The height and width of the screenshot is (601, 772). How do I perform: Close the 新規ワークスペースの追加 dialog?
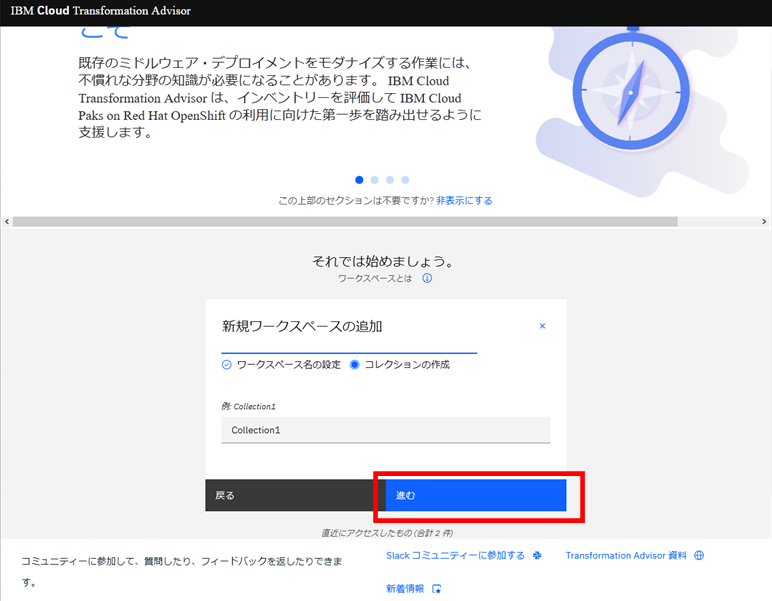pyautogui.click(x=542, y=326)
